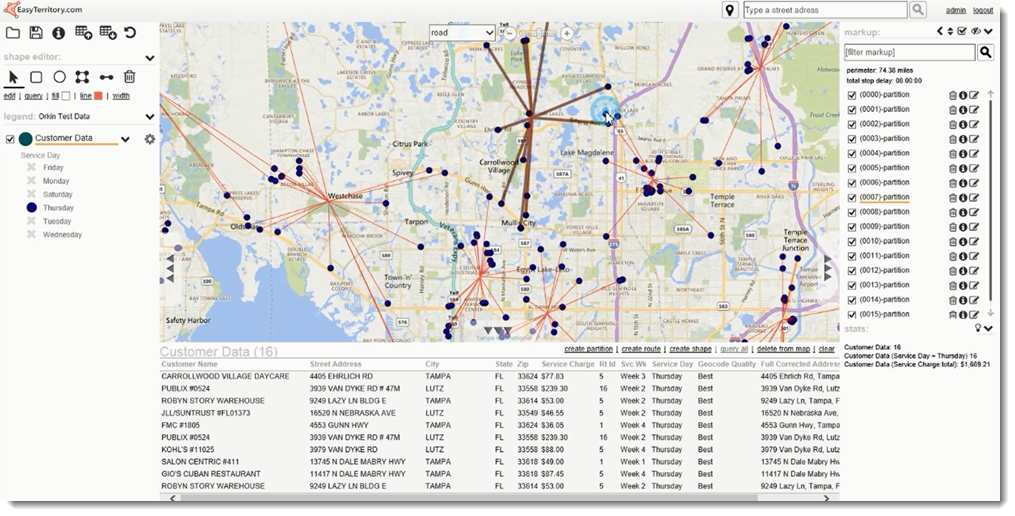Click the create partition link
The image size is (1015, 516).
[x=588, y=349]
